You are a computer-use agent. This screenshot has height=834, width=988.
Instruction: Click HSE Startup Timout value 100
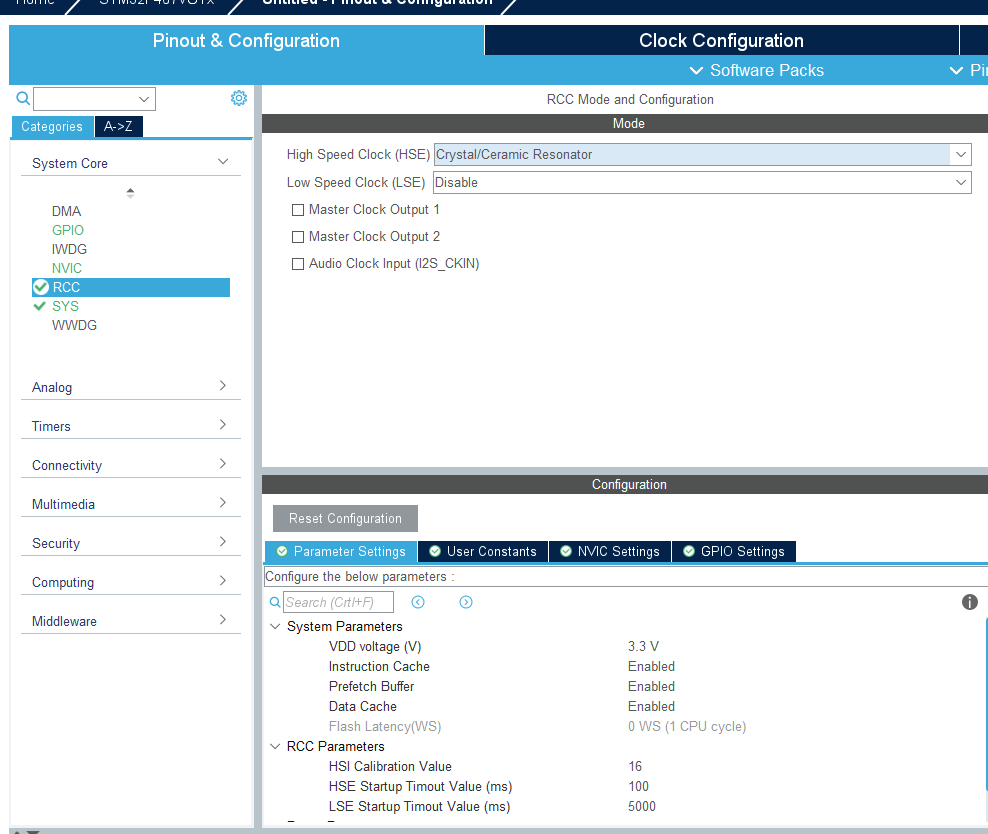pos(638,787)
